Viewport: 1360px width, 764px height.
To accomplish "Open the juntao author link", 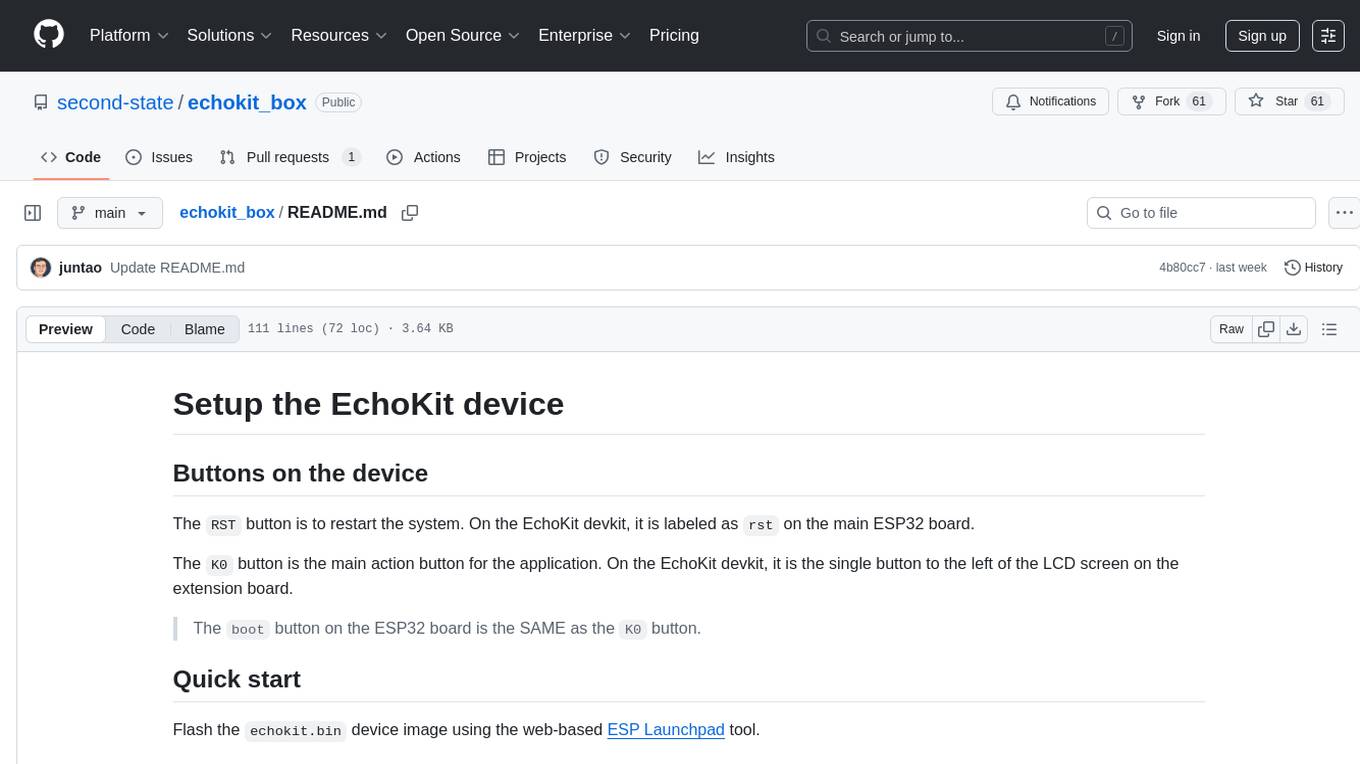I will [x=80, y=268].
